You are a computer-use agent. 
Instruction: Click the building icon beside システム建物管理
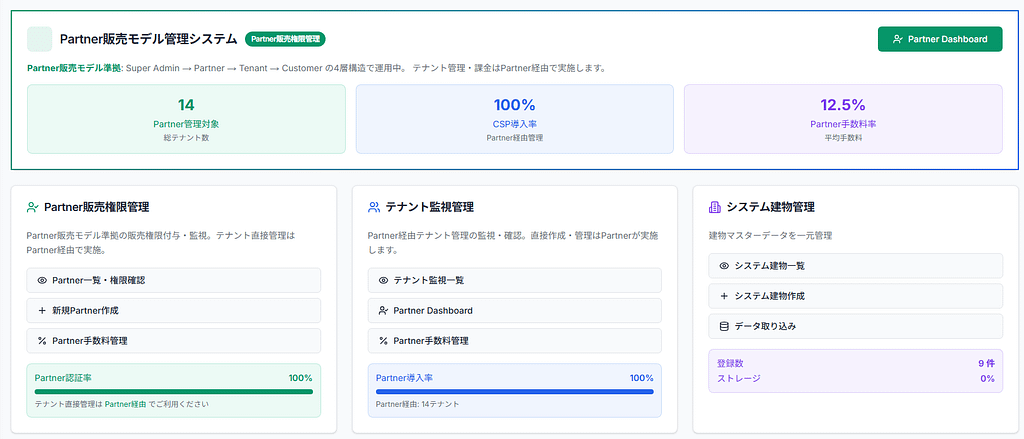(x=715, y=207)
